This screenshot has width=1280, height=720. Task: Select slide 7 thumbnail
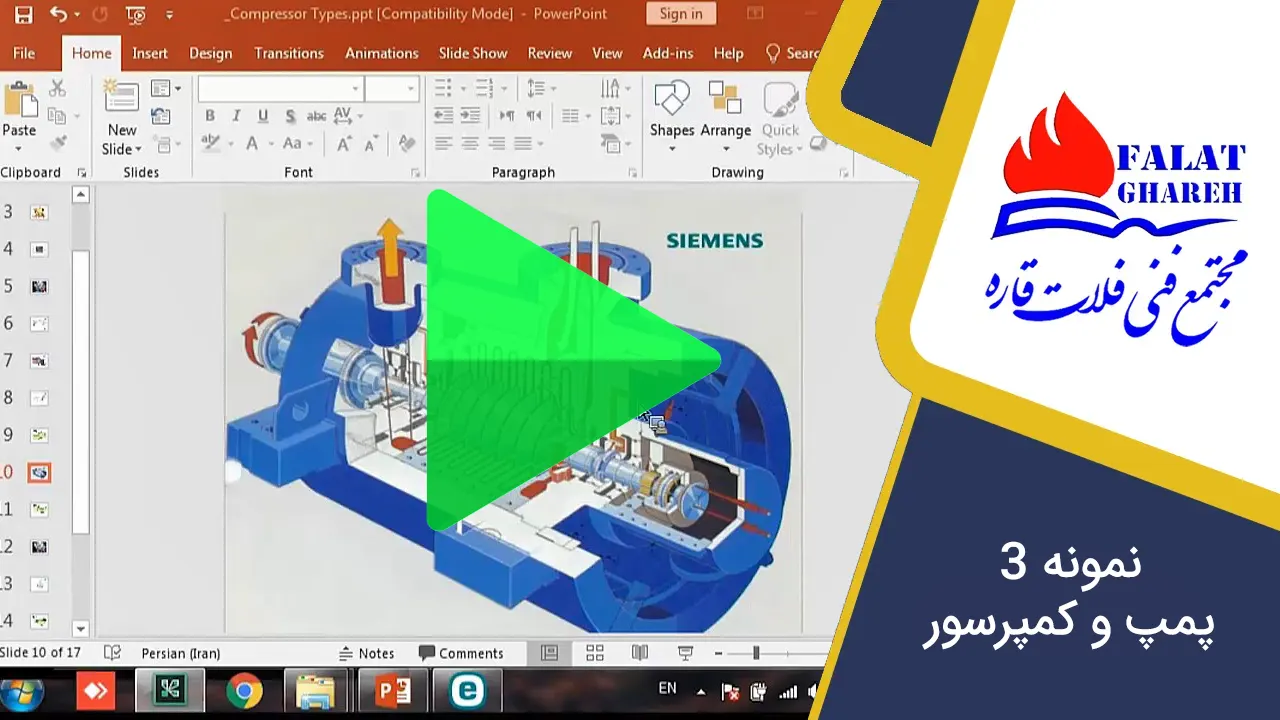point(39,360)
